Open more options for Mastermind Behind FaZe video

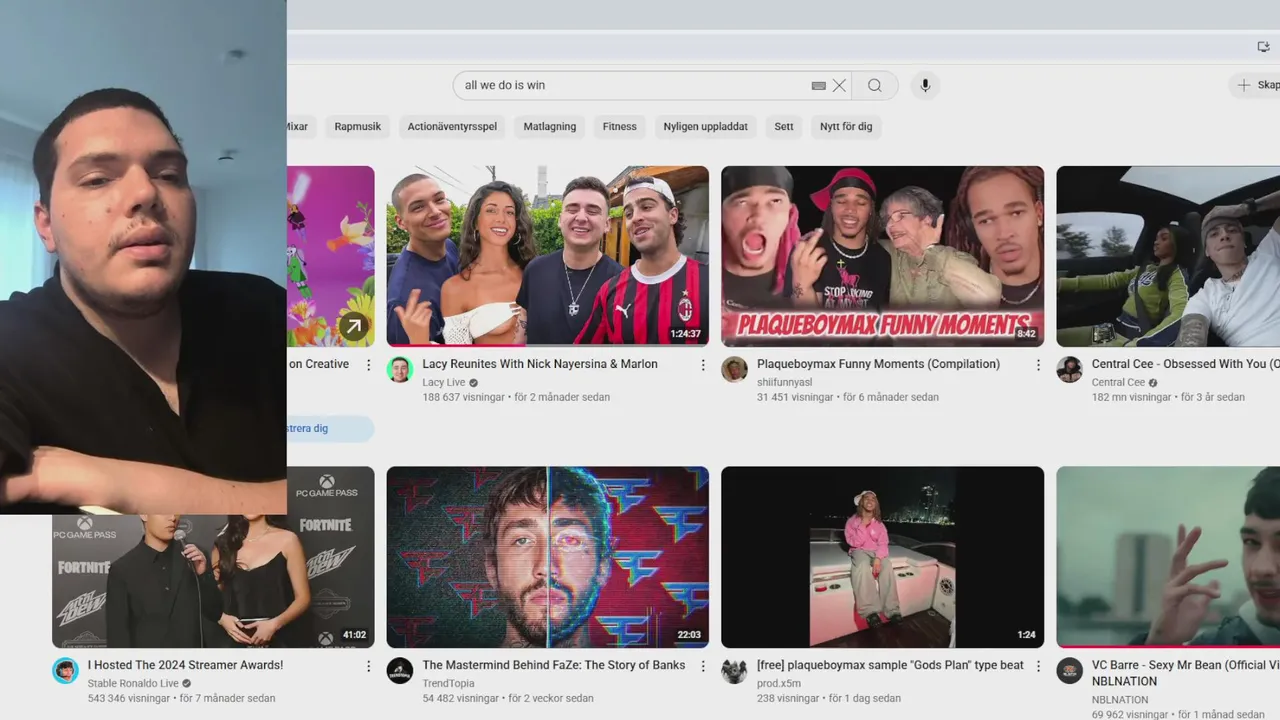(703, 666)
